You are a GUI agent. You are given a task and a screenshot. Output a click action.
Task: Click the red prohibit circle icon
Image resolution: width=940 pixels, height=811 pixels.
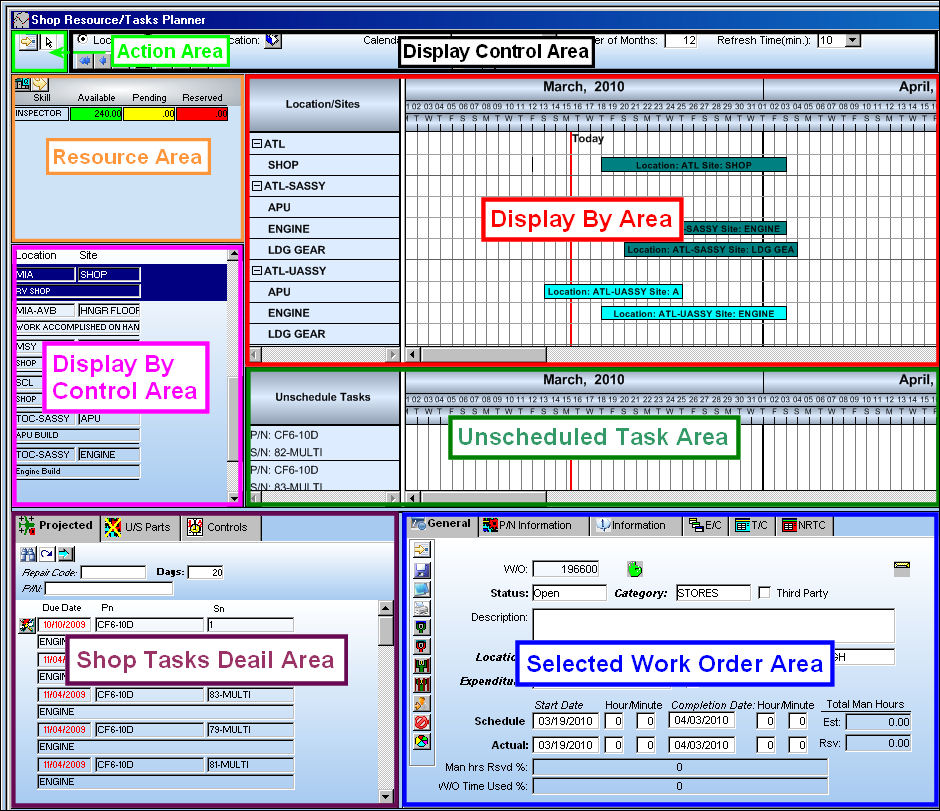point(421,722)
